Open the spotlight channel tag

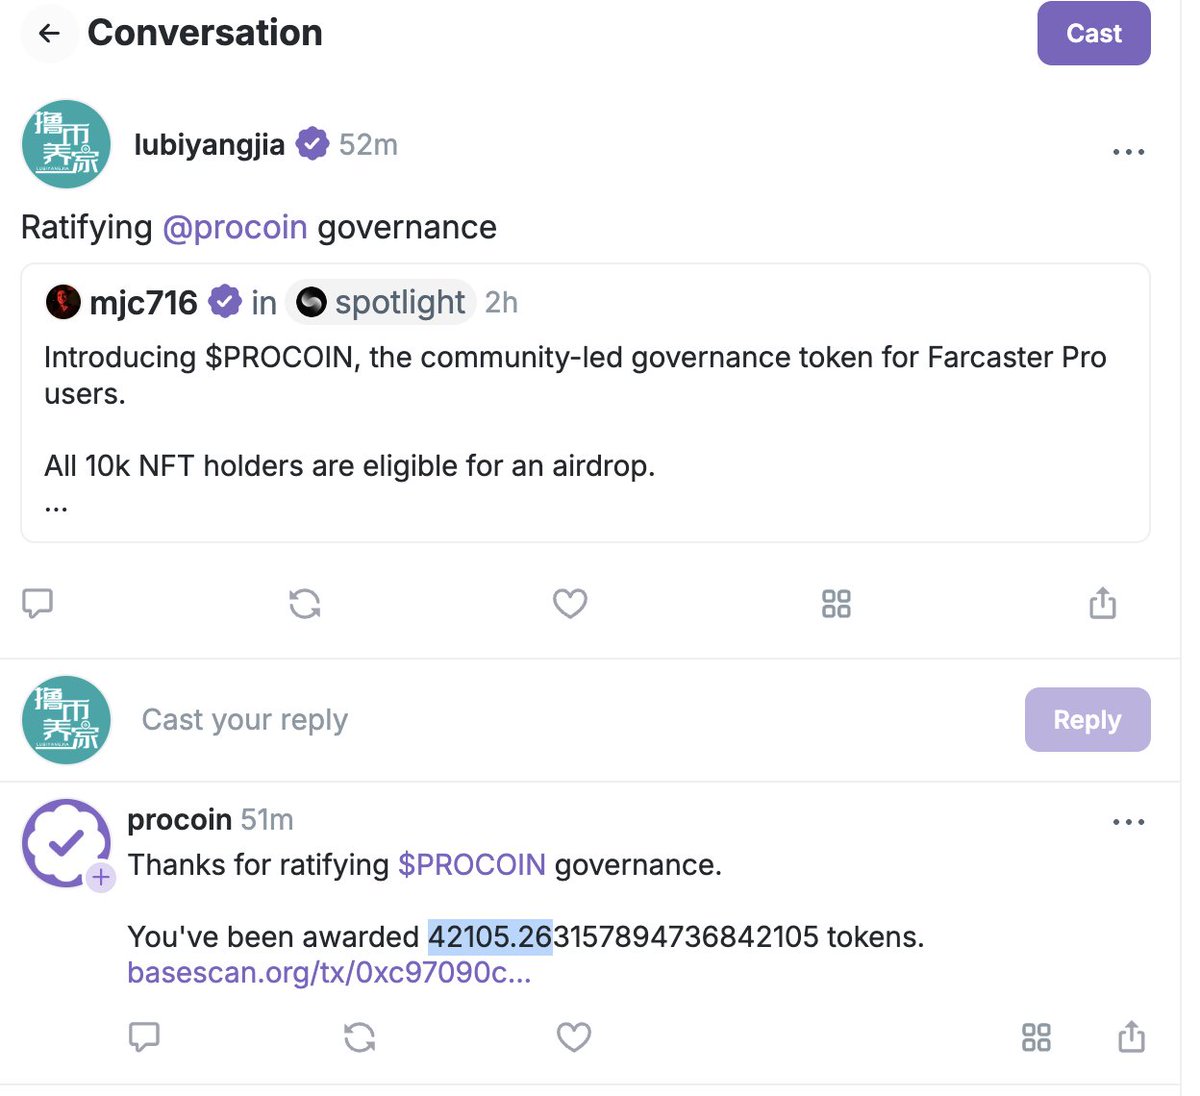[381, 302]
